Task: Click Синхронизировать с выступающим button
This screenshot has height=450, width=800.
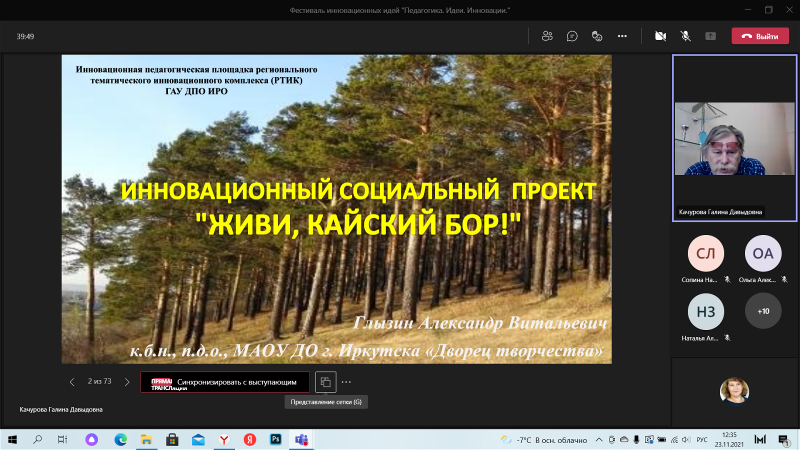Action: click(x=225, y=382)
